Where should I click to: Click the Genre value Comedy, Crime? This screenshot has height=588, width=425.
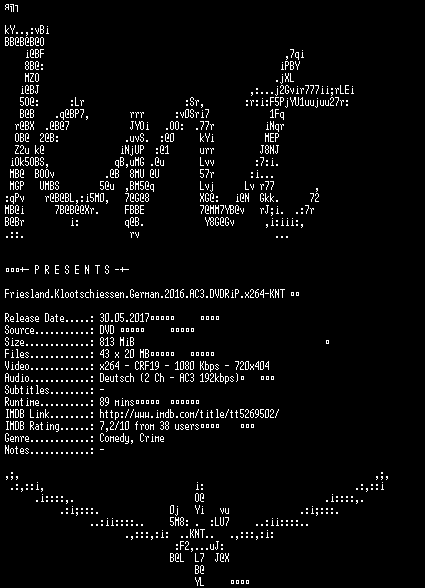[x=132, y=438]
